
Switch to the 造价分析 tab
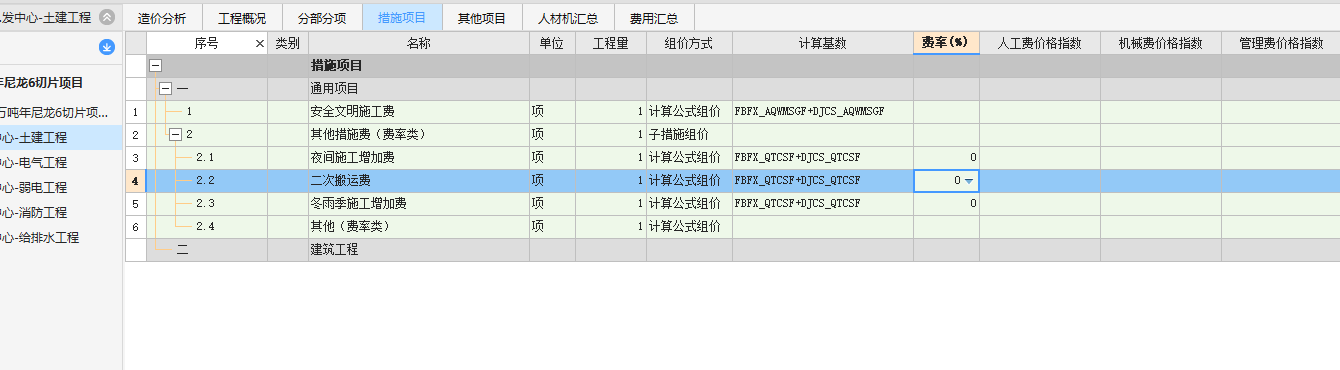tap(162, 18)
